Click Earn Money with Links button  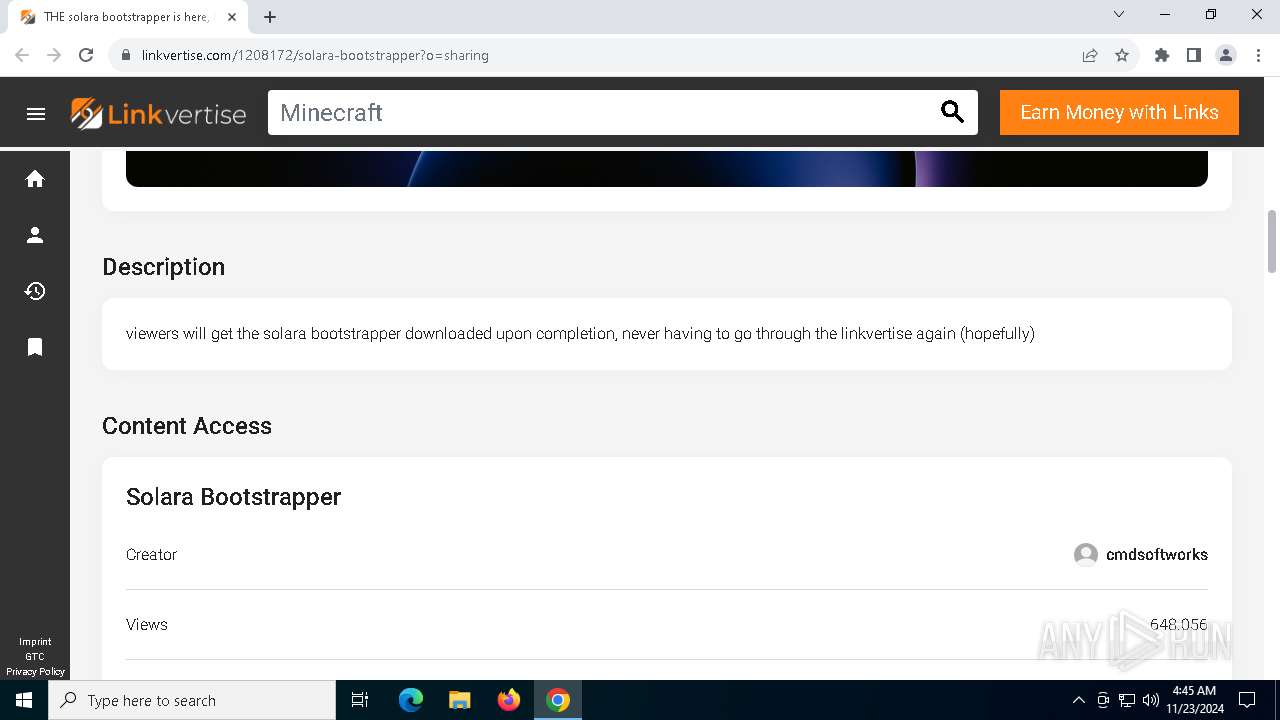[x=1119, y=112]
